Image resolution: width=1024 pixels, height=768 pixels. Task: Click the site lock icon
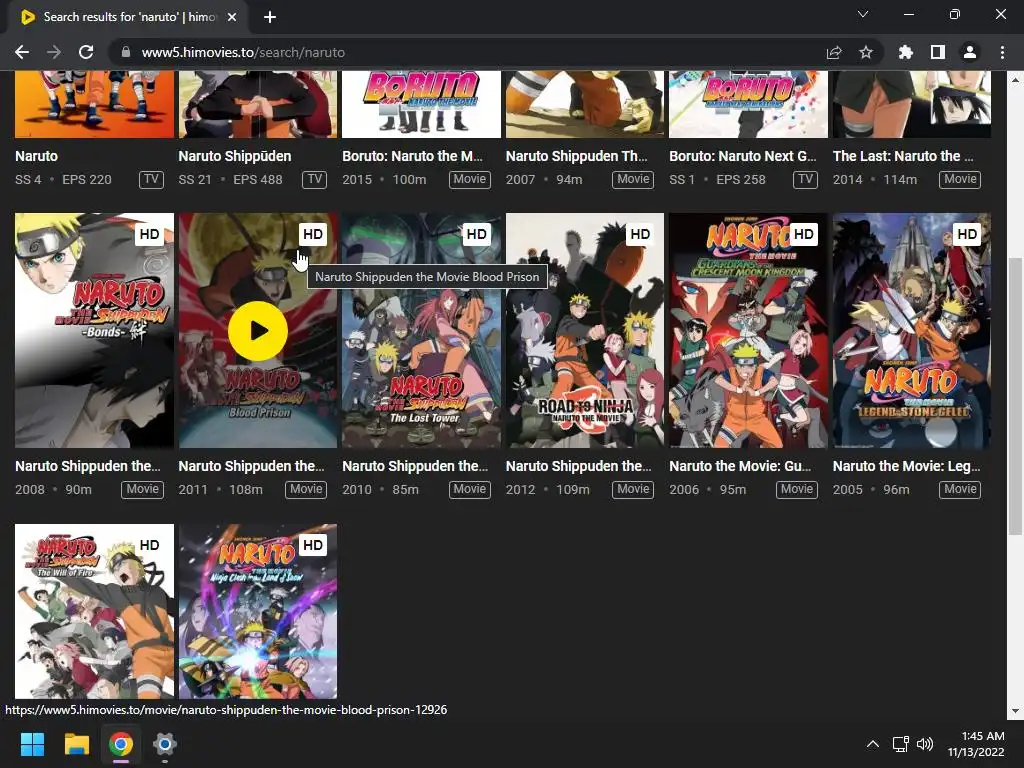[126, 52]
